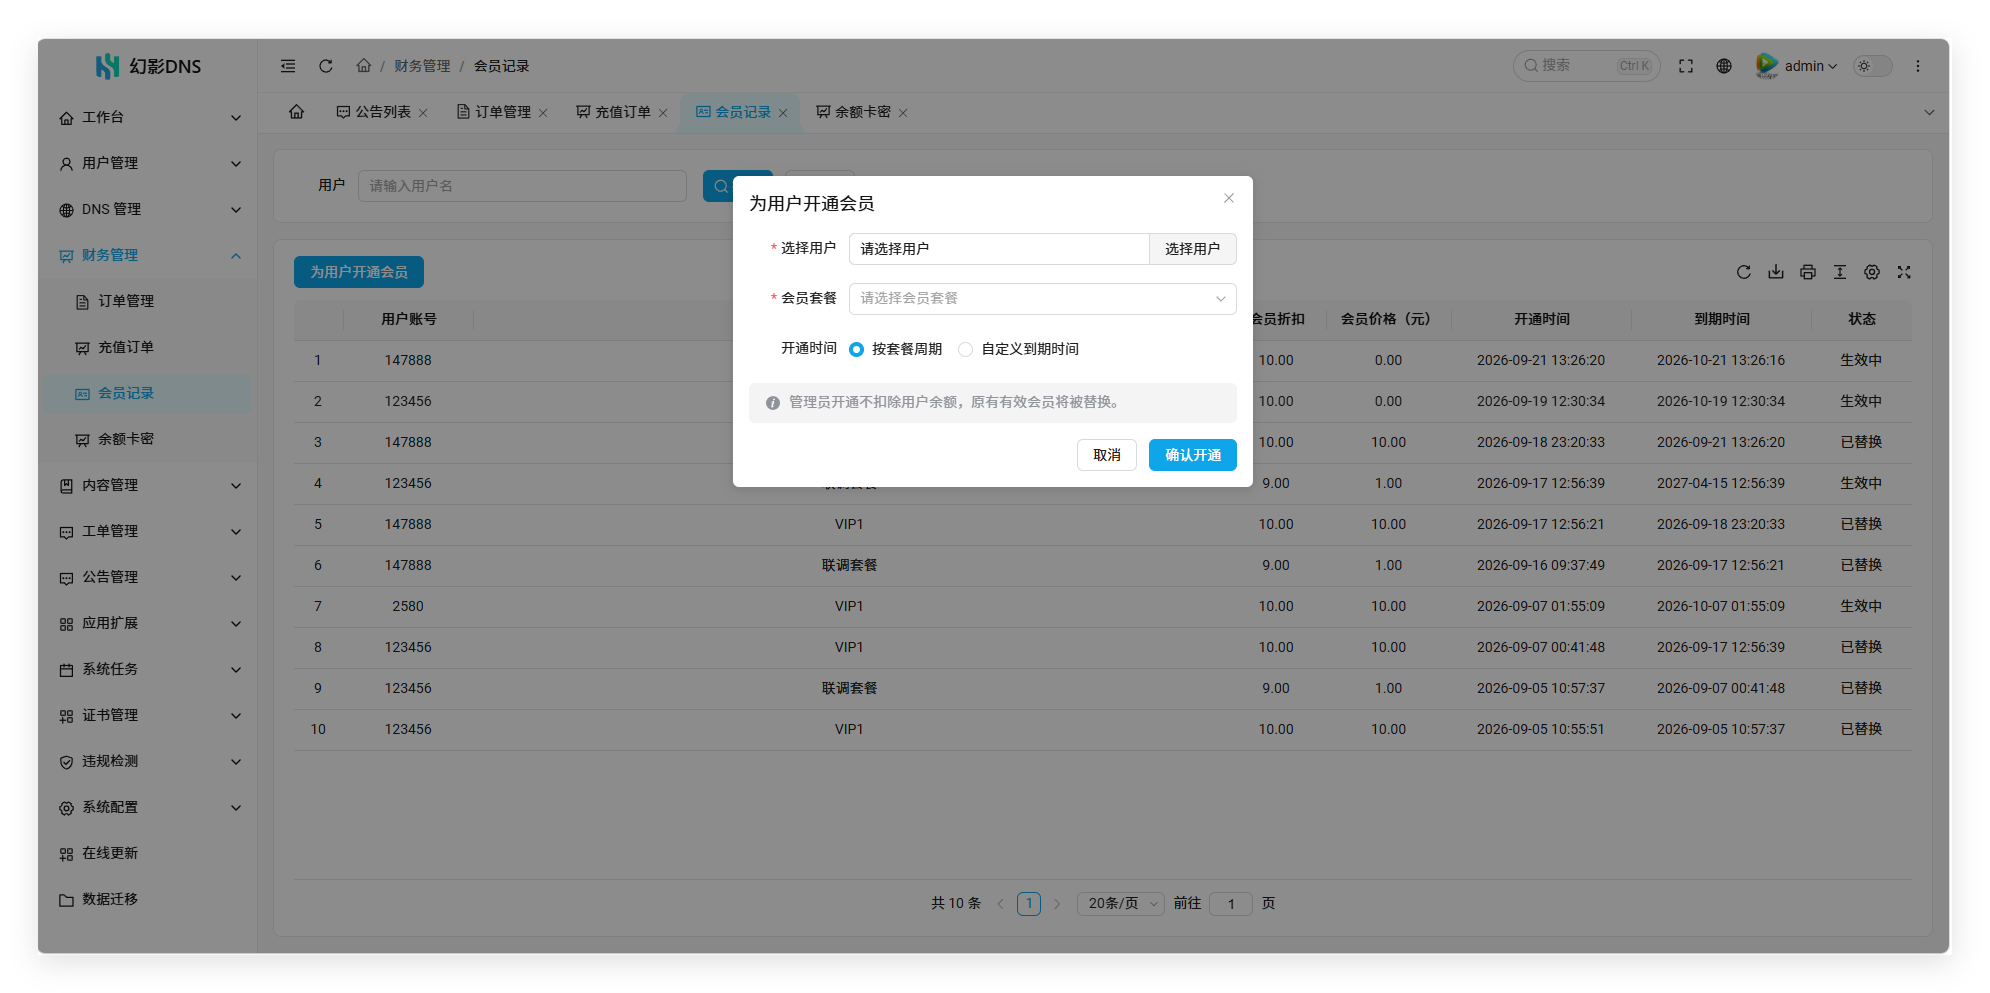
Task: Expand table to fullscreen icon
Action: [x=1904, y=272]
